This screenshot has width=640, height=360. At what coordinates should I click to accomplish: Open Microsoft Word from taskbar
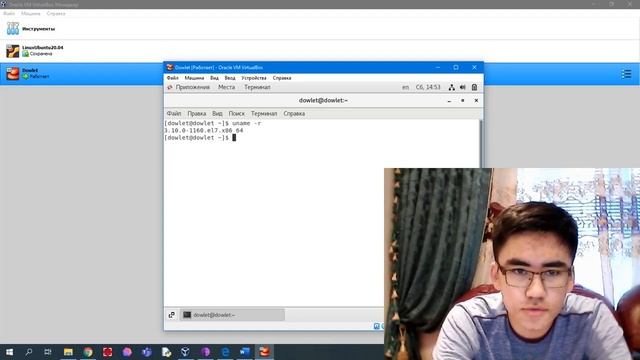244,352
